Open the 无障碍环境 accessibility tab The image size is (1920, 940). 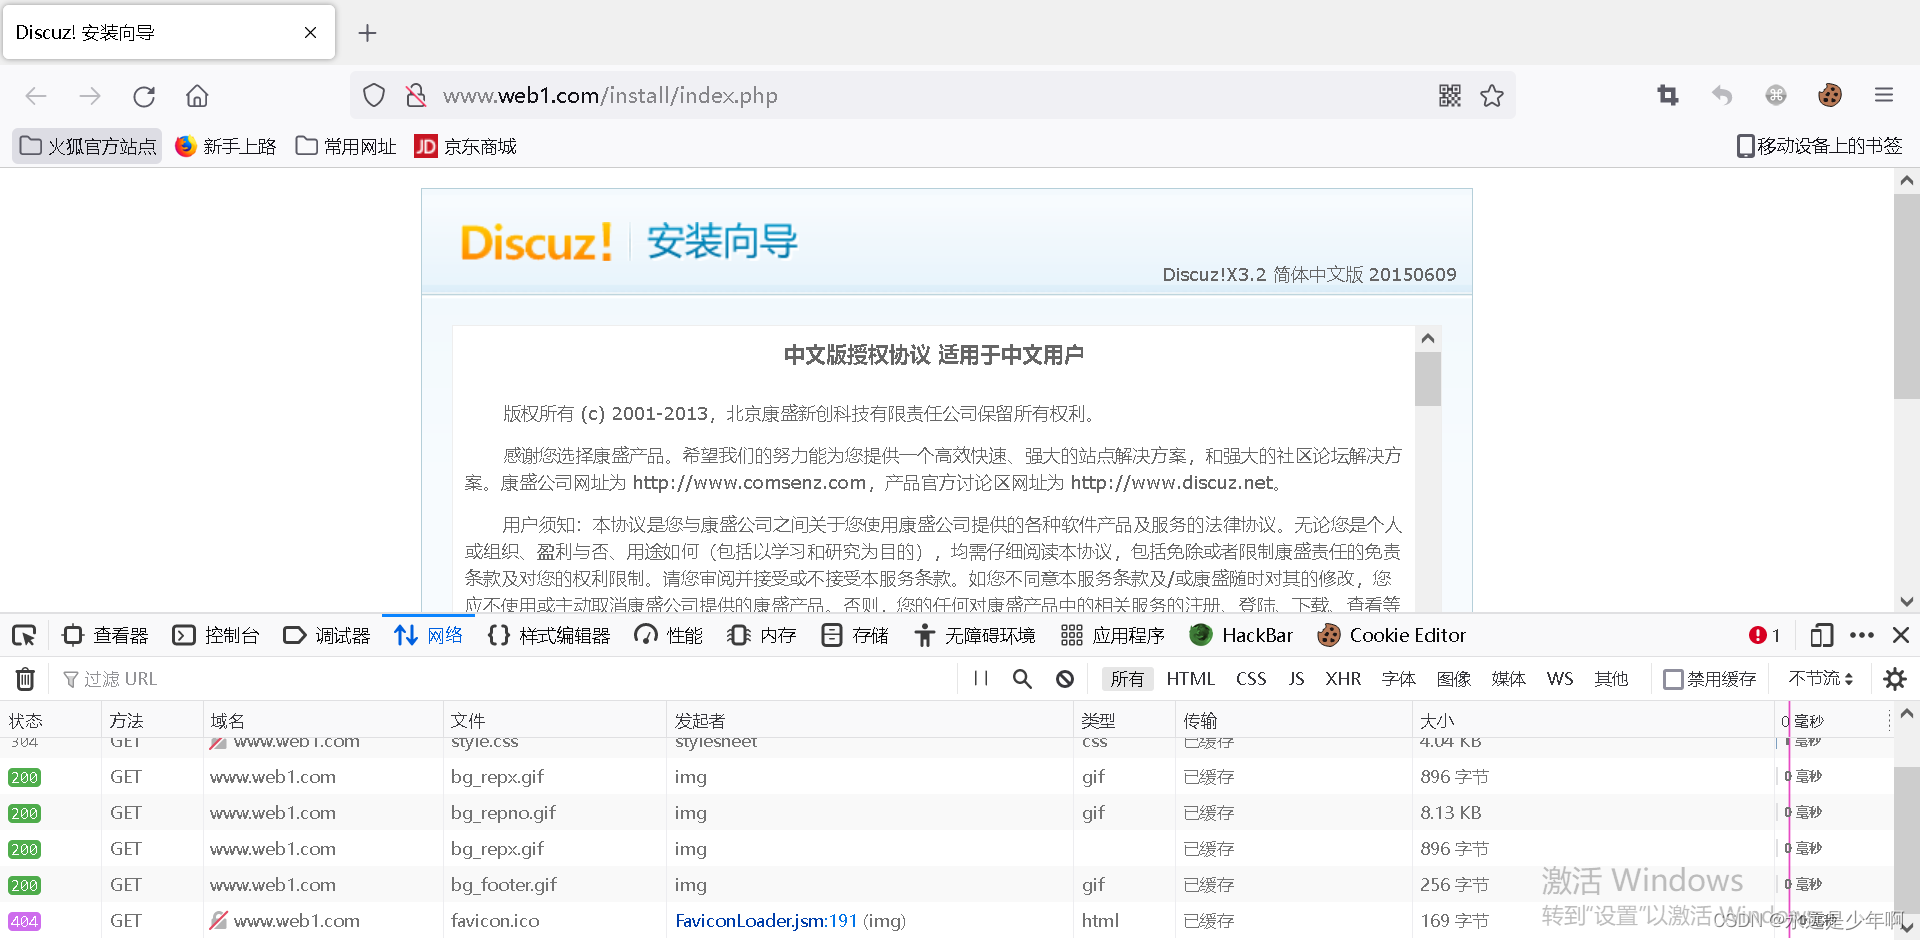click(975, 635)
